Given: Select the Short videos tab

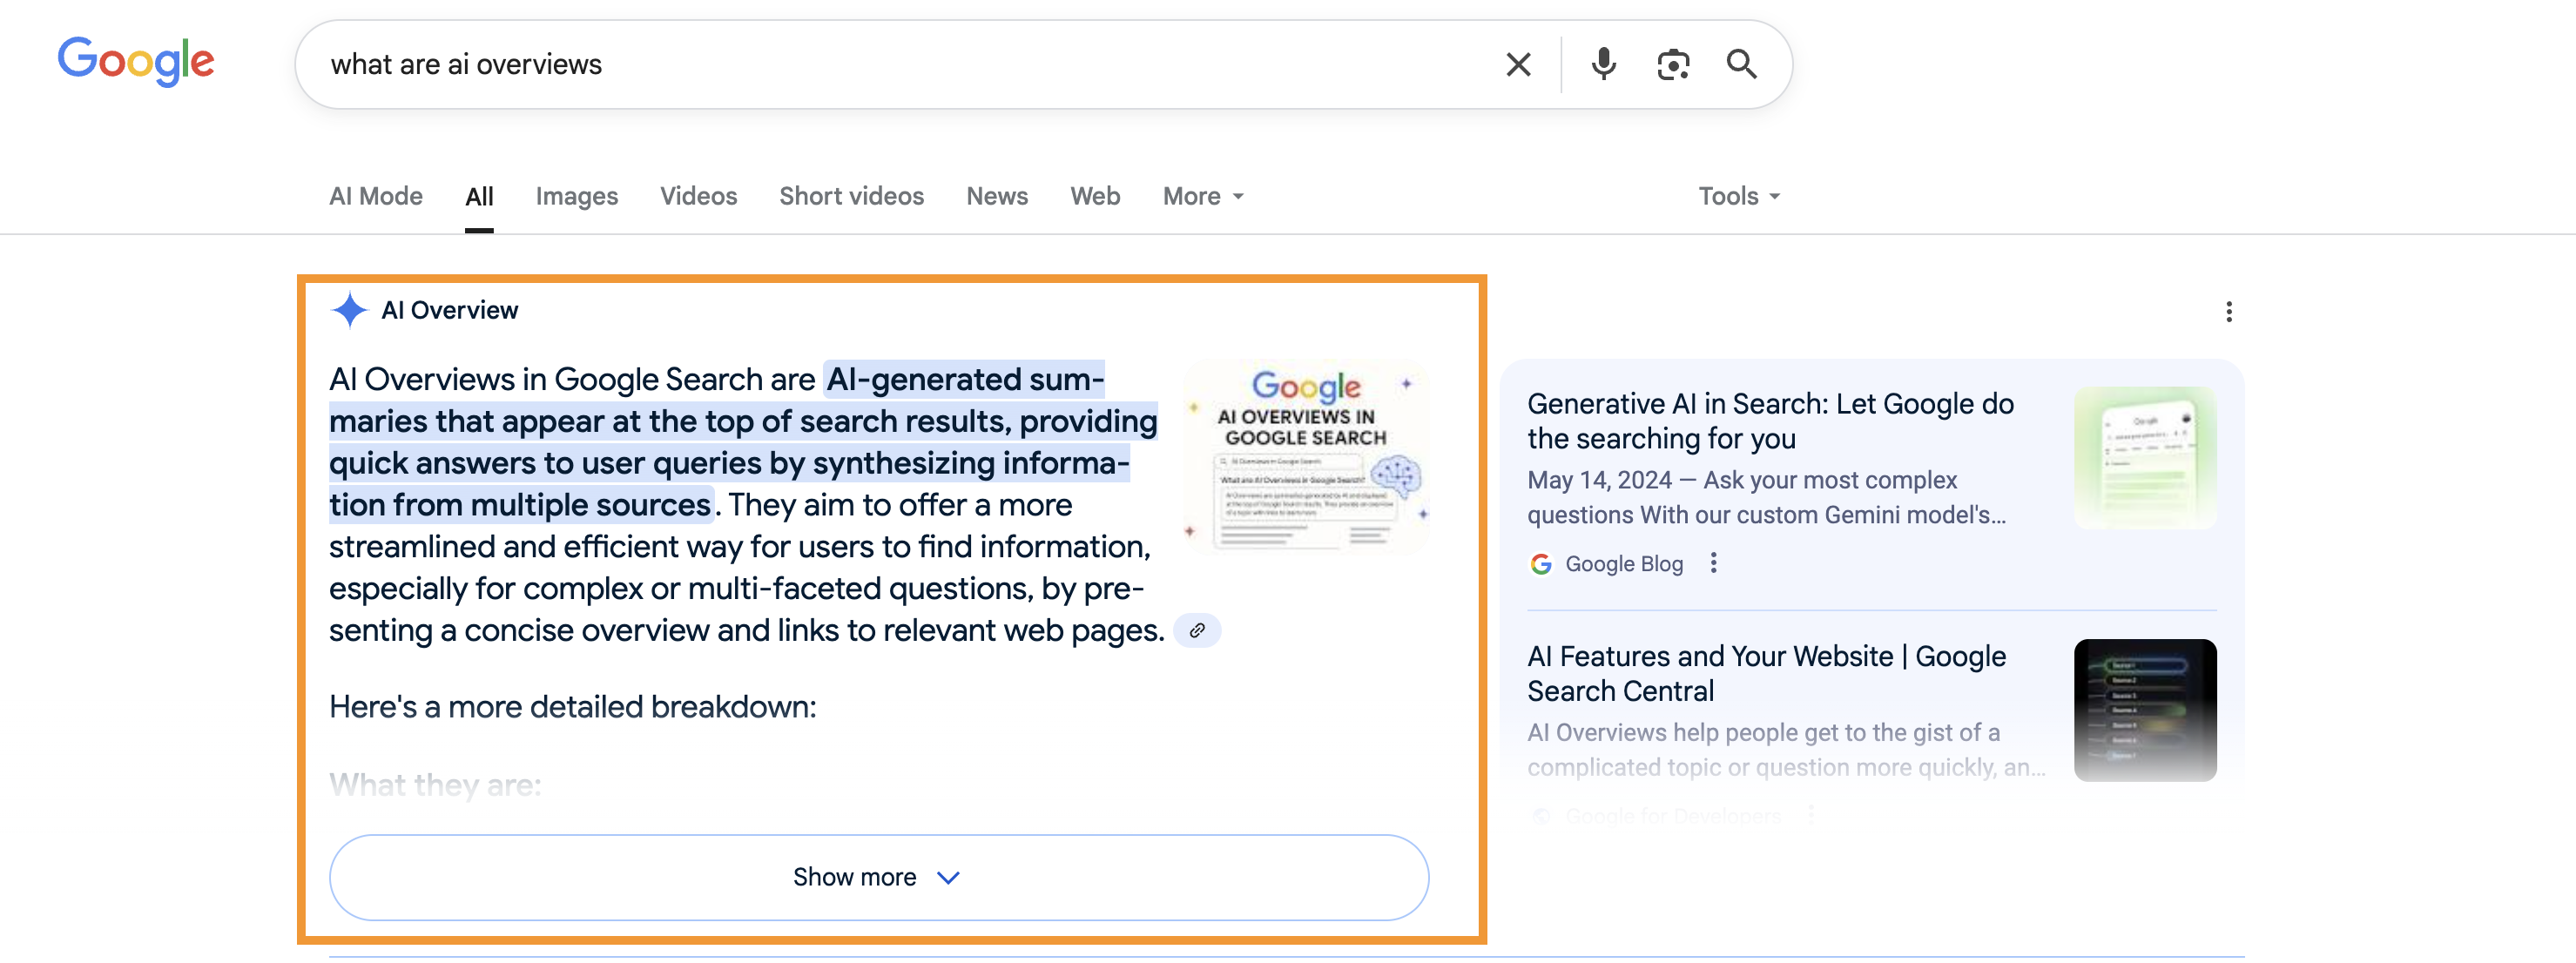Looking at the screenshot, I should pyautogui.click(x=851, y=196).
